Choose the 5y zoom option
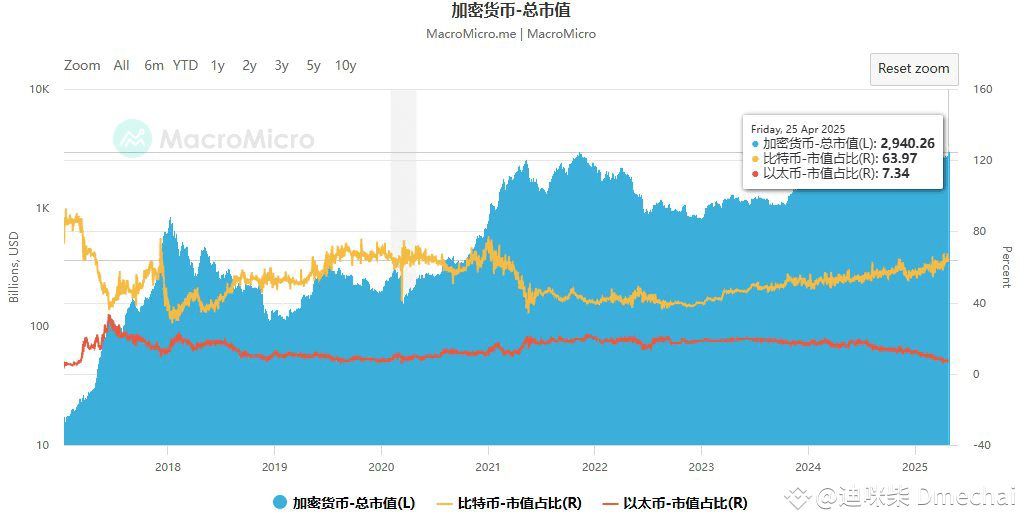This screenshot has width=1024, height=519. (313, 65)
